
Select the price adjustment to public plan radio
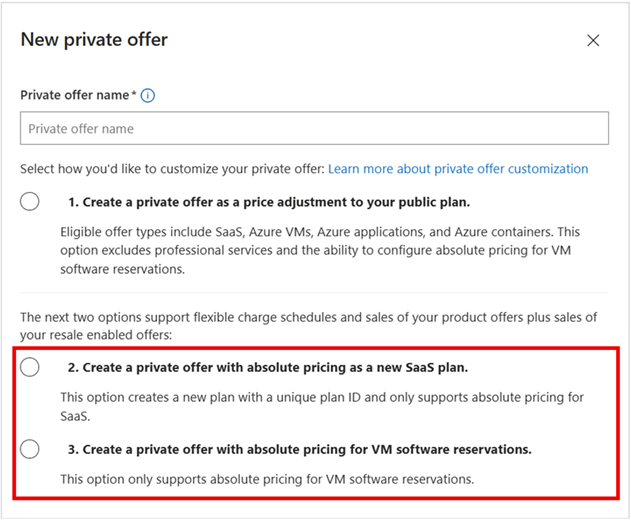tap(30, 202)
